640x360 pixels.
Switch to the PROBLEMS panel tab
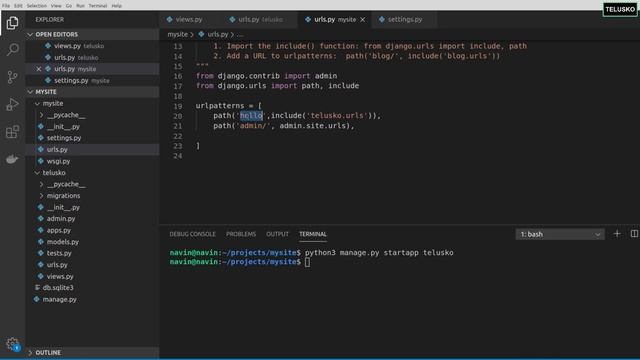tap(241, 234)
